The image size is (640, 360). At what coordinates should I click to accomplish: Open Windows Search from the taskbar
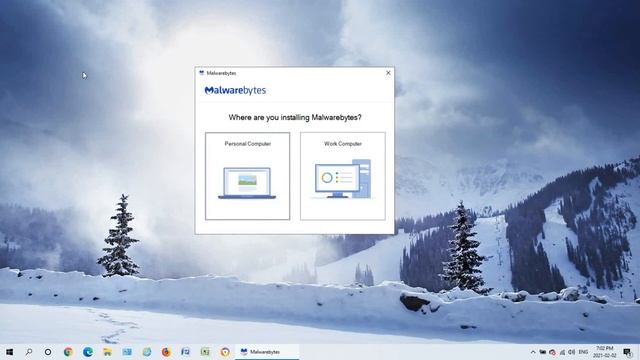click(x=29, y=352)
